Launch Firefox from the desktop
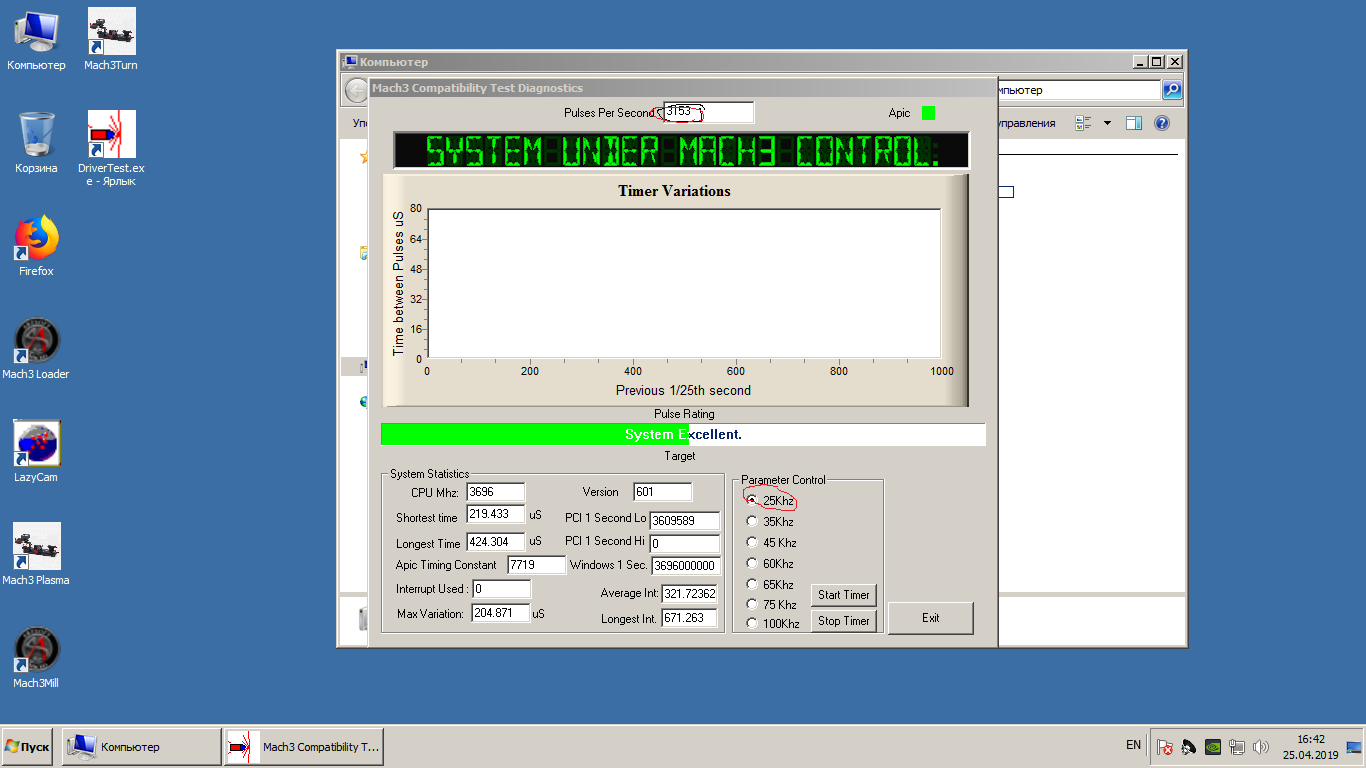Viewport: 1366px width, 768px height. click(36, 246)
